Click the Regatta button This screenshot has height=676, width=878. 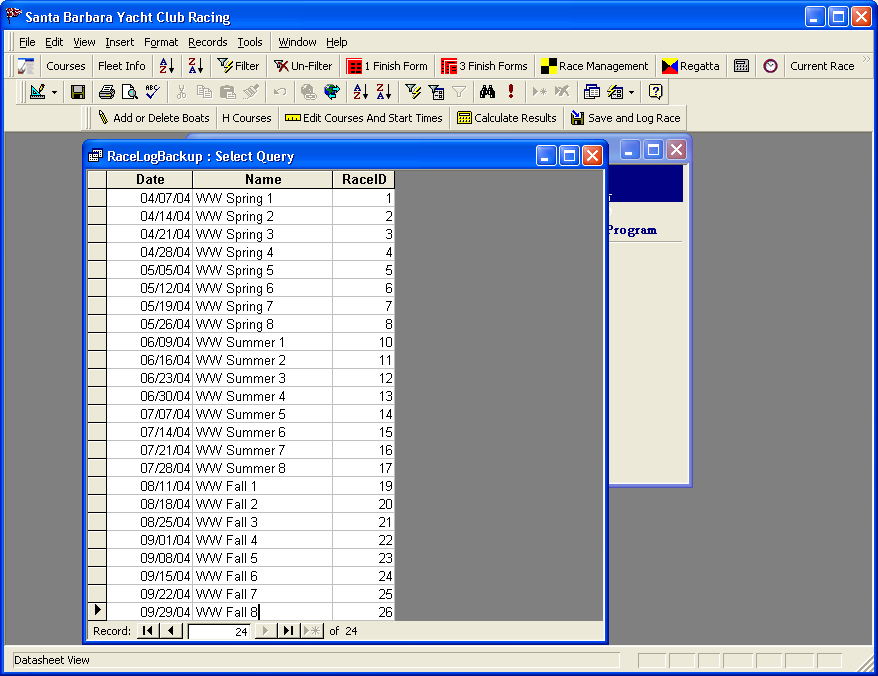pos(690,66)
